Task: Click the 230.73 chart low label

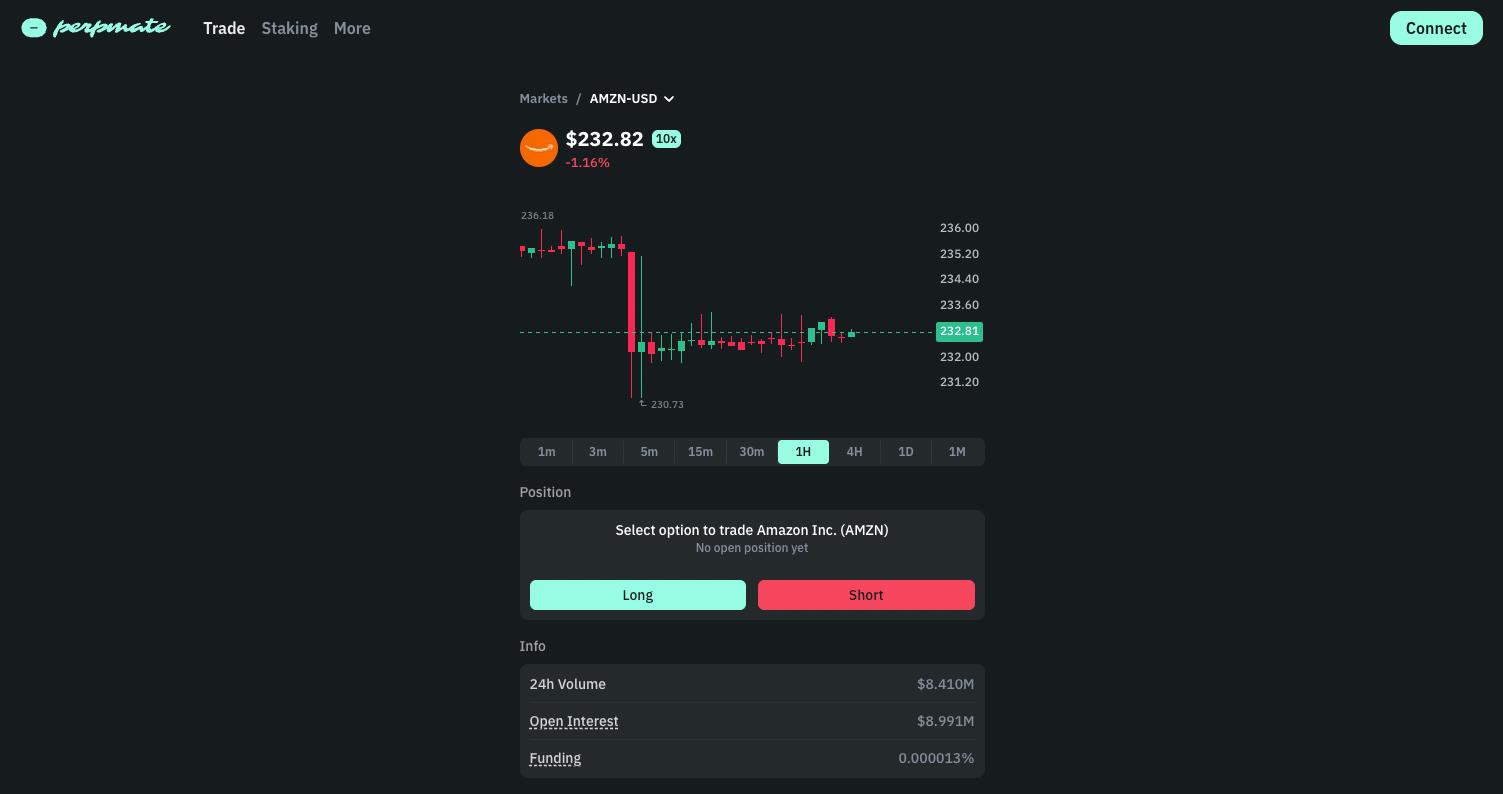Action: click(x=667, y=404)
